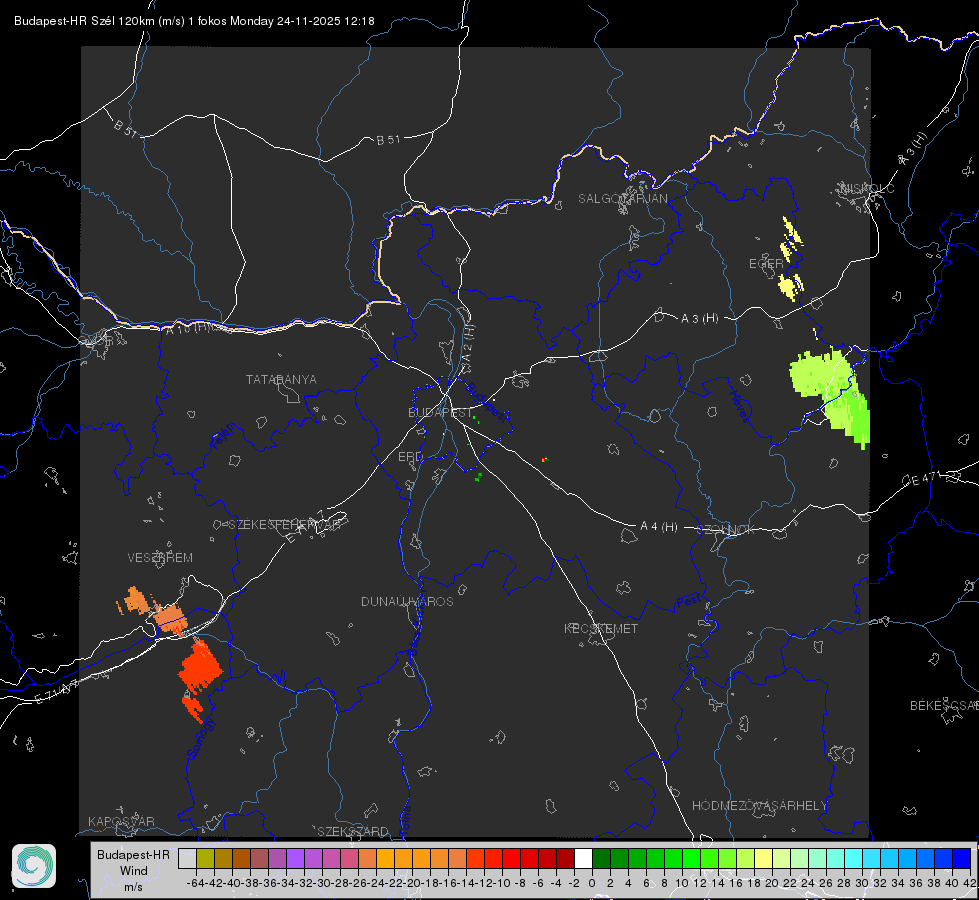This screenshot has height=900, width=979.
Task: Click the SZOLNOK city label
Action: 726,529
